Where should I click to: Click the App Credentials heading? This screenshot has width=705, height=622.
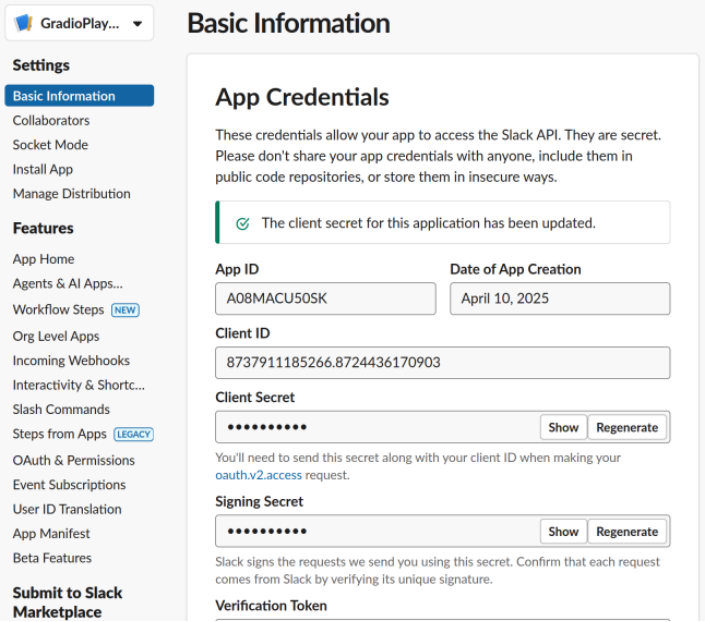point(302,97)
